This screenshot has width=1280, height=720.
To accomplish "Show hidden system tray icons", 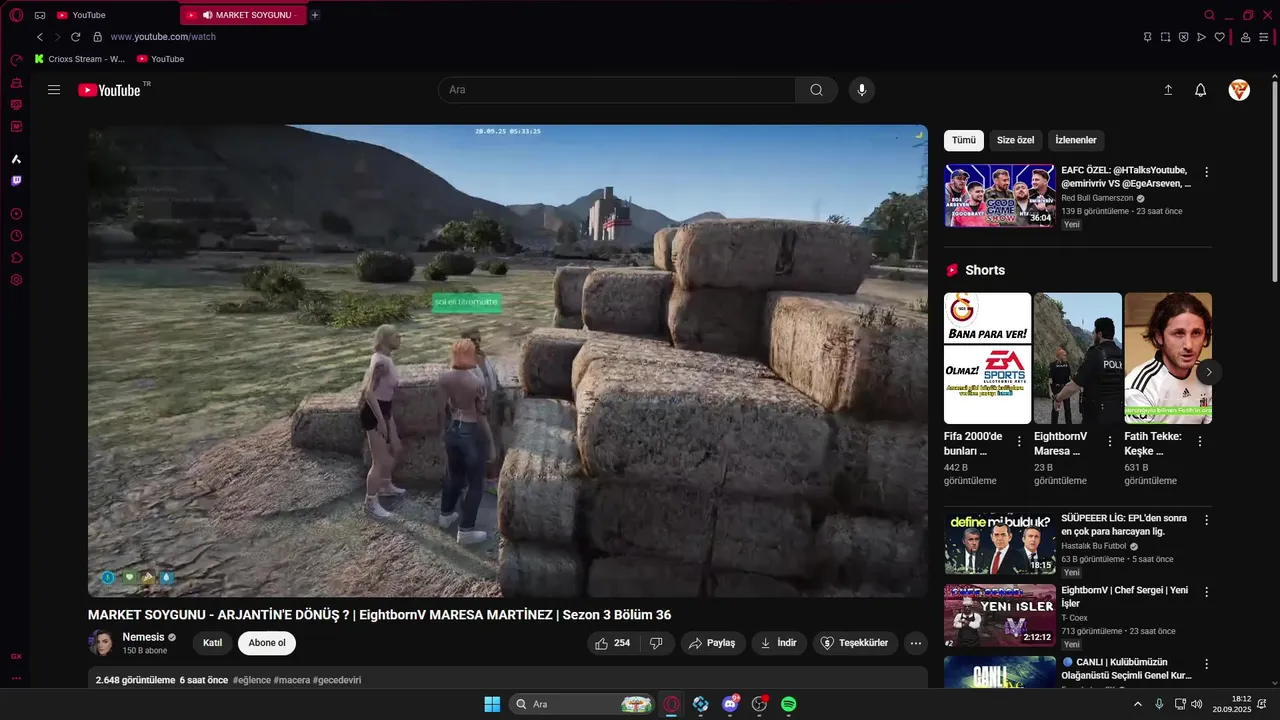I will pyautogui.click(x=1138, y=704).
